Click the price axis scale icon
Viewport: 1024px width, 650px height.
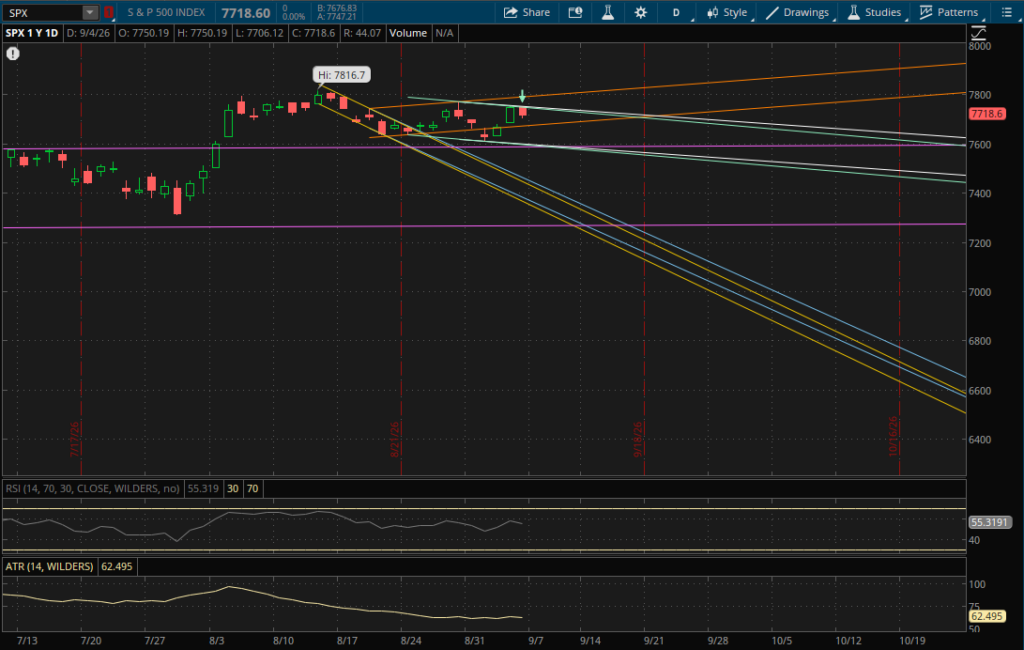pyautogui.click(x=978, y=33)
